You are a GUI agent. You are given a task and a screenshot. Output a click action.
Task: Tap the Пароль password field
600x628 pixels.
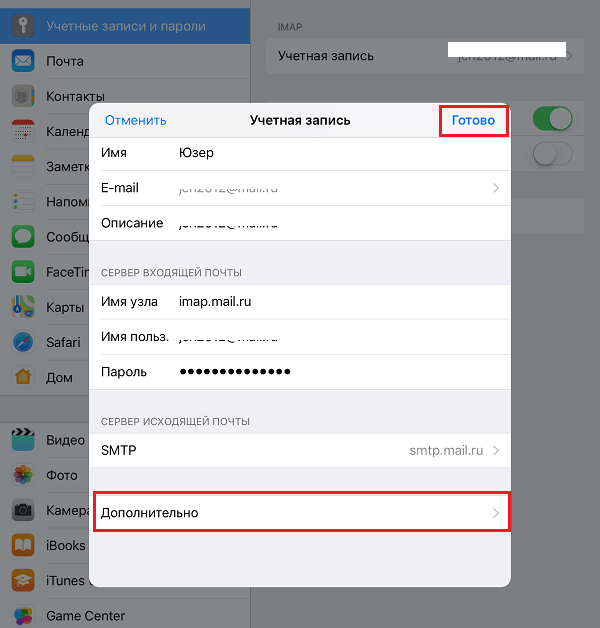click(x=300, y=372)
